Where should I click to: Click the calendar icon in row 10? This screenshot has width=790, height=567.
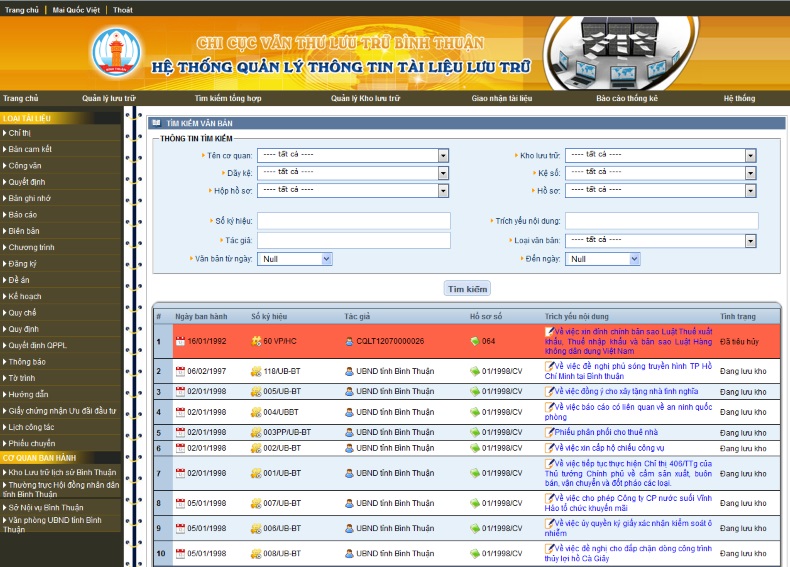[180, 553]
